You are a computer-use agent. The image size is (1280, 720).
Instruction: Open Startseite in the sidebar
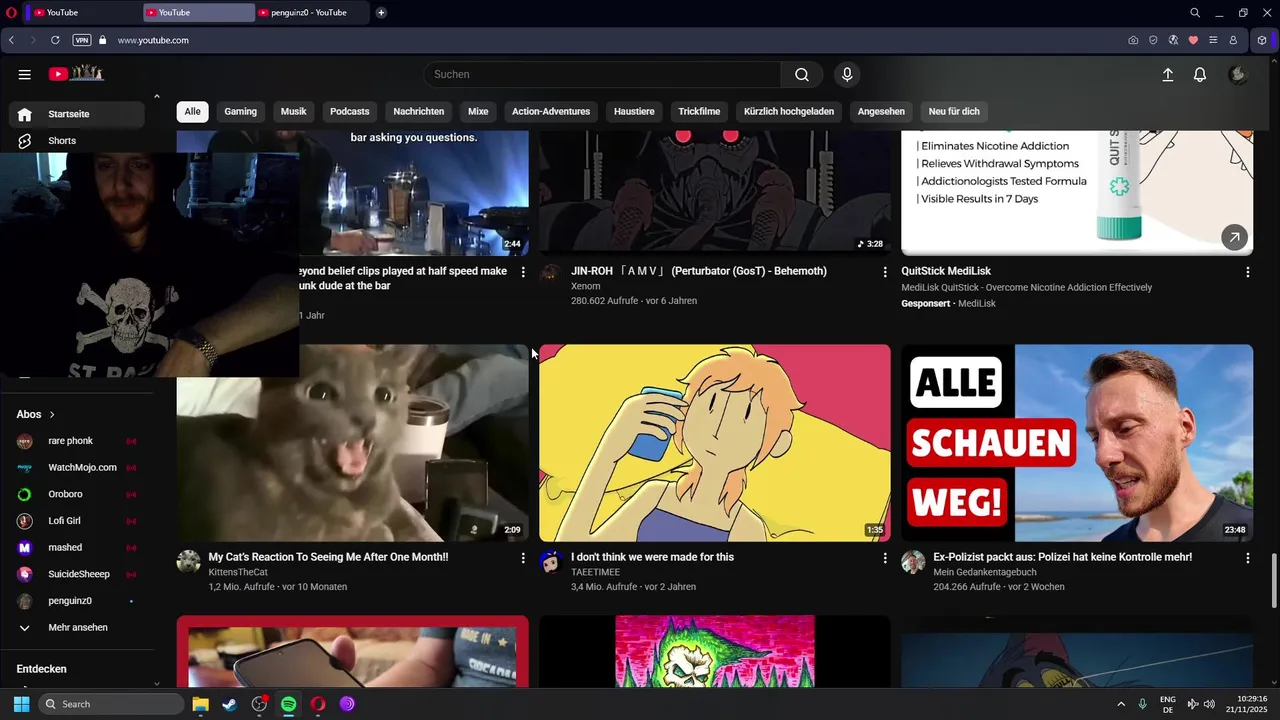[x=78, y=114]
